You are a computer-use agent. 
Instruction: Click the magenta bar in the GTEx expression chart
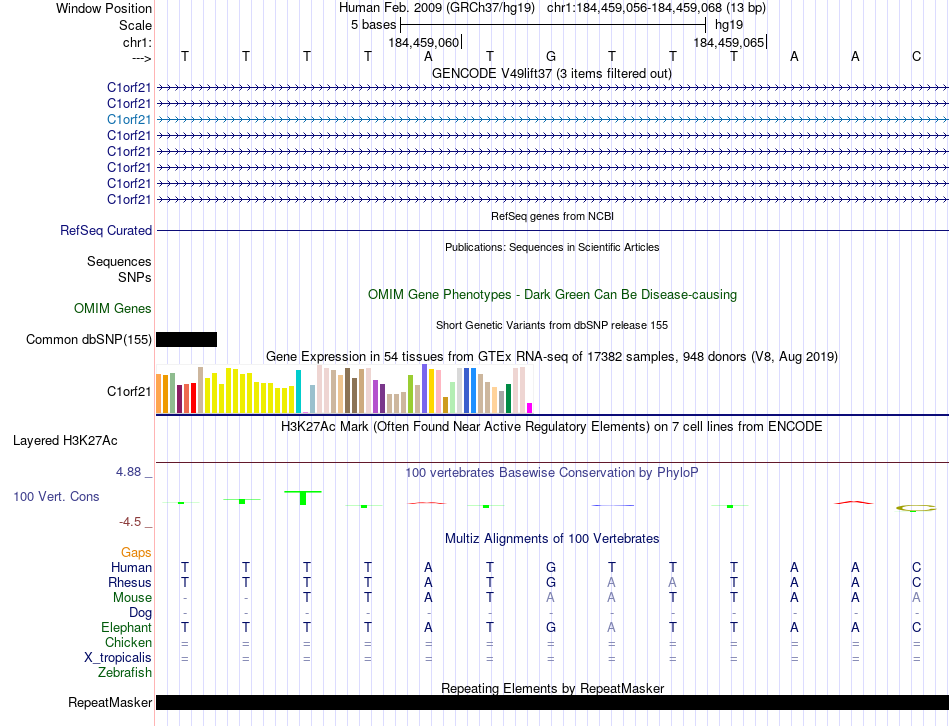point(530,408)
